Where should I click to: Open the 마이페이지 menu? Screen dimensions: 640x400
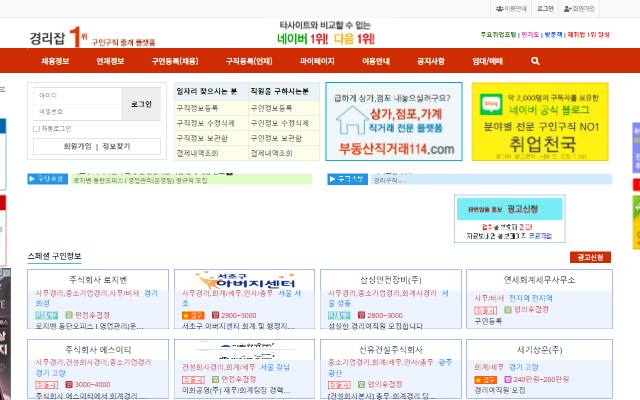point(317,61)
